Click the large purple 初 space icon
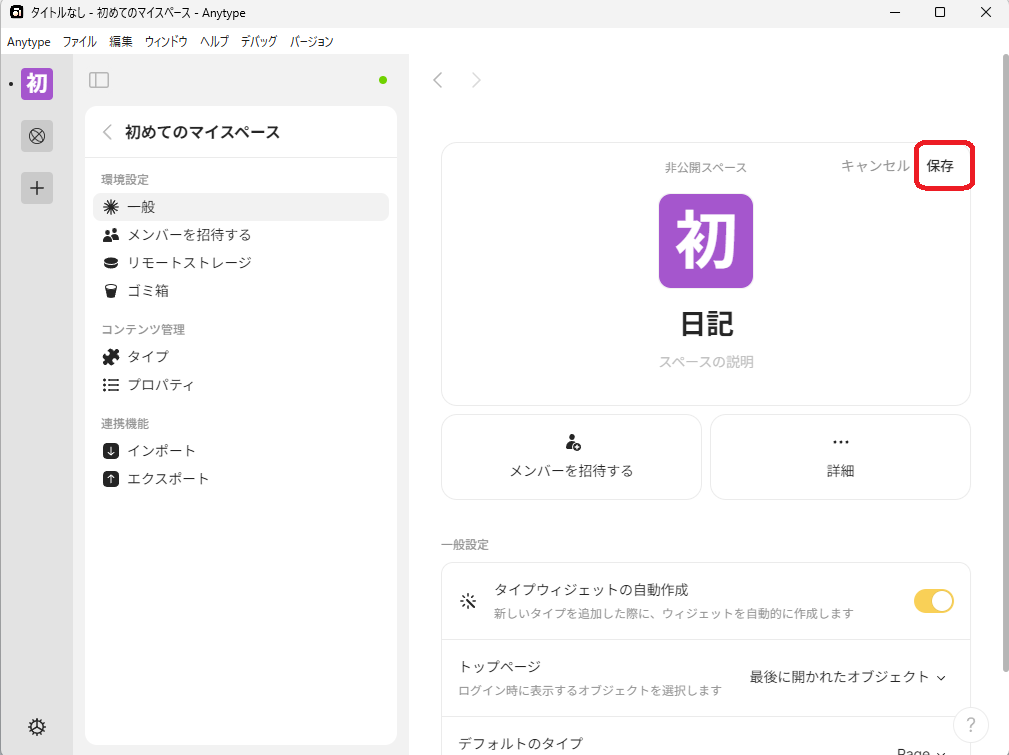1009x755 pixels. pos(706,241)
